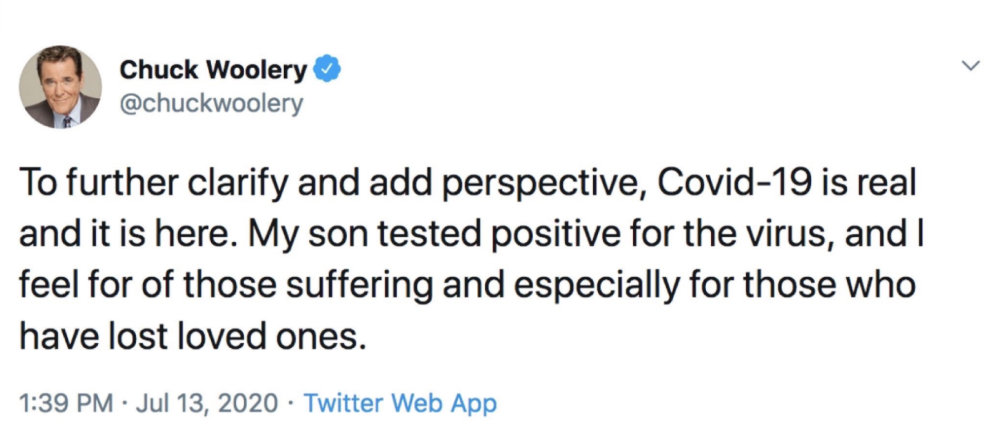Viewport: 1000px width, 441px height.
Task: Click the "Chuck Woolery" display name
Action: [214, 69]
